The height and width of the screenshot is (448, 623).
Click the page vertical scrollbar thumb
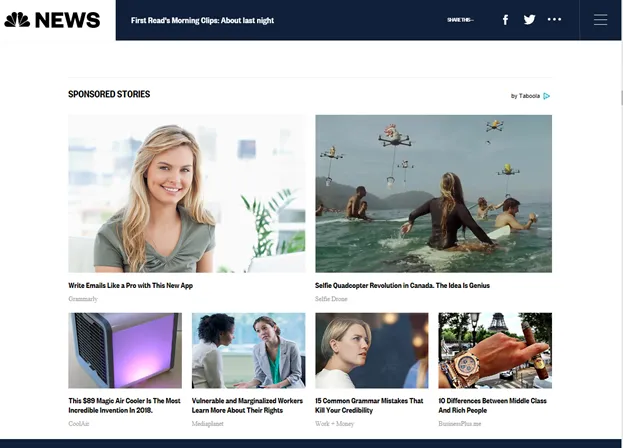coord(622,98)
